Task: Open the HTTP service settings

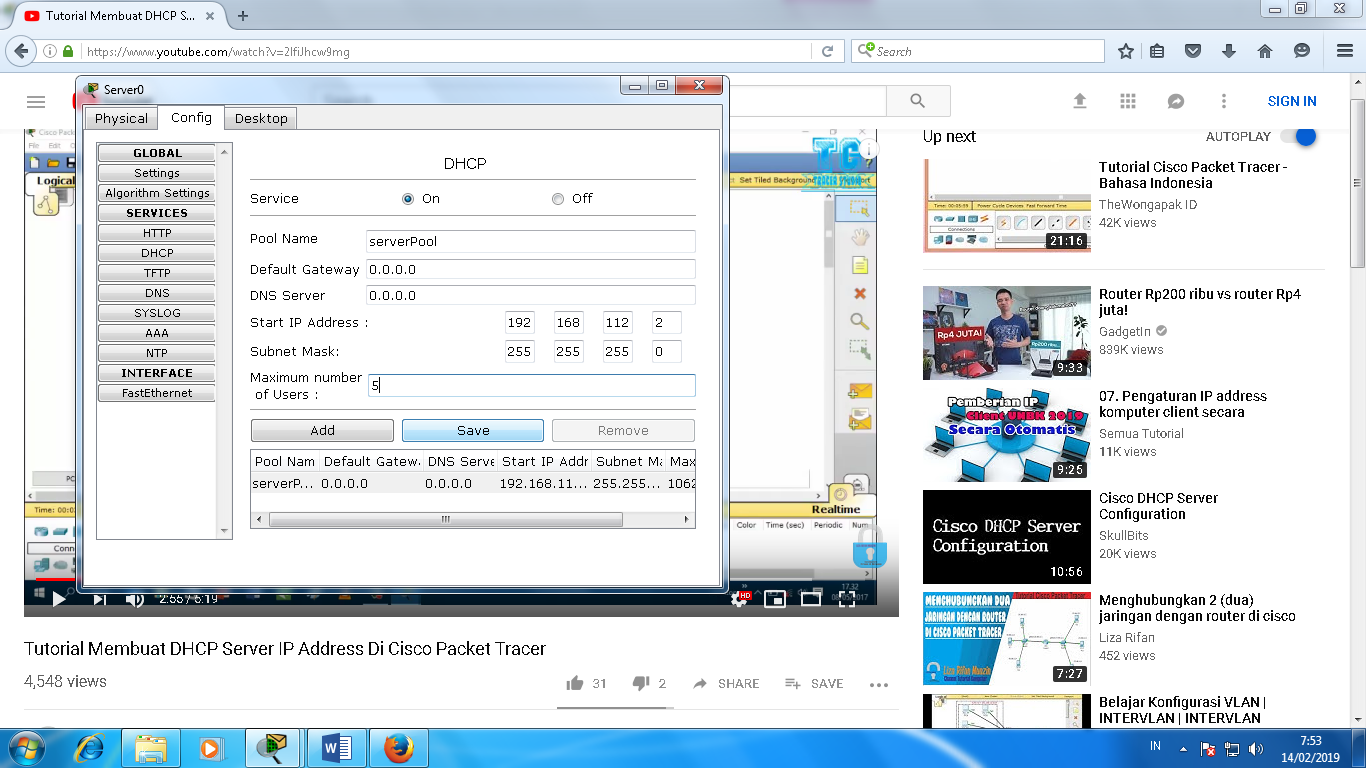Action: (155, 232)
